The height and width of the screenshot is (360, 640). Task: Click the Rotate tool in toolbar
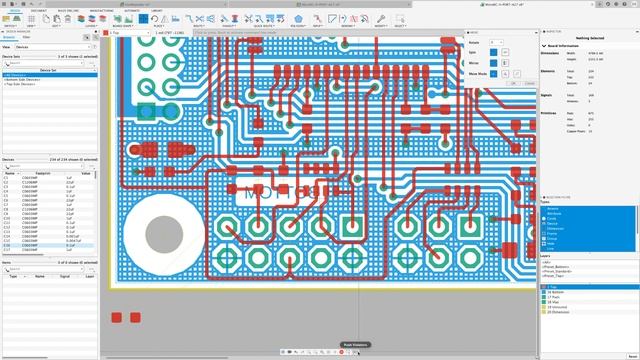154,19
